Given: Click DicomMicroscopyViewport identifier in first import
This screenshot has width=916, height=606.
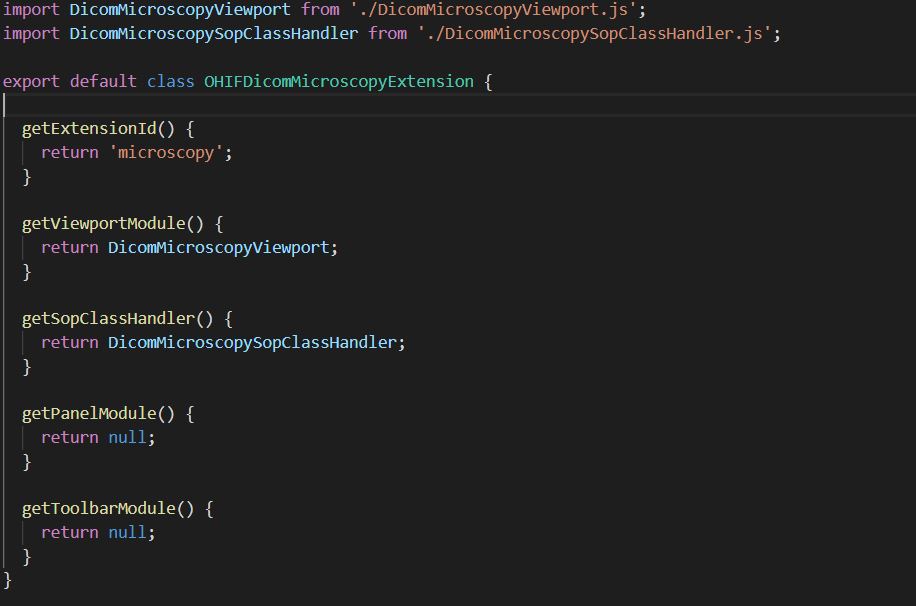Looking at the screenshot, I should coord(179,10).
